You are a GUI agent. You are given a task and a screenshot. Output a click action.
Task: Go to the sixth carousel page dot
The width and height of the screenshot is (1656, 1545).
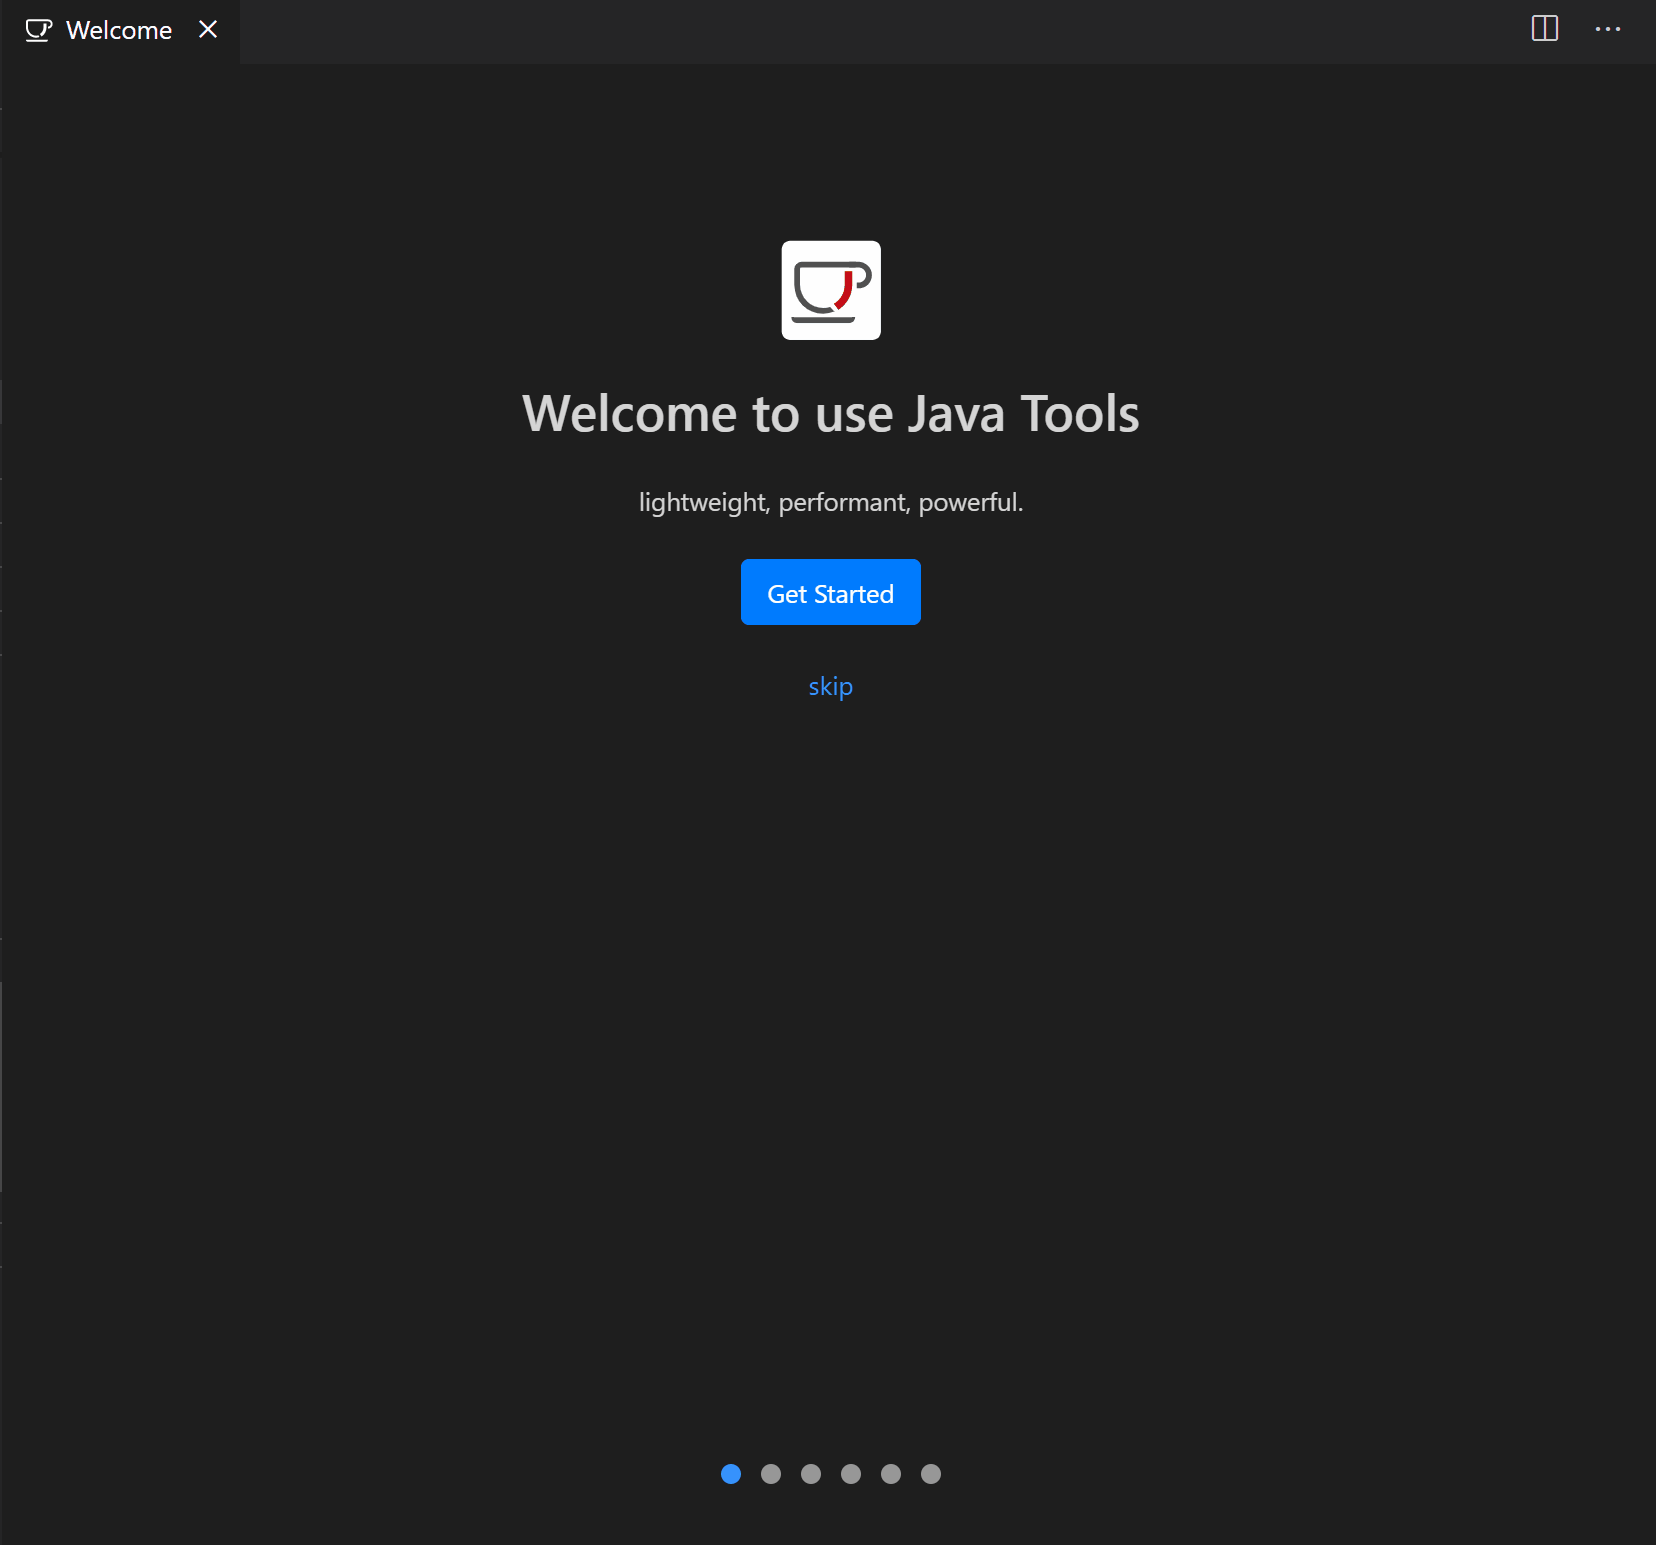pyautogui.click(x=931, y=1474)
